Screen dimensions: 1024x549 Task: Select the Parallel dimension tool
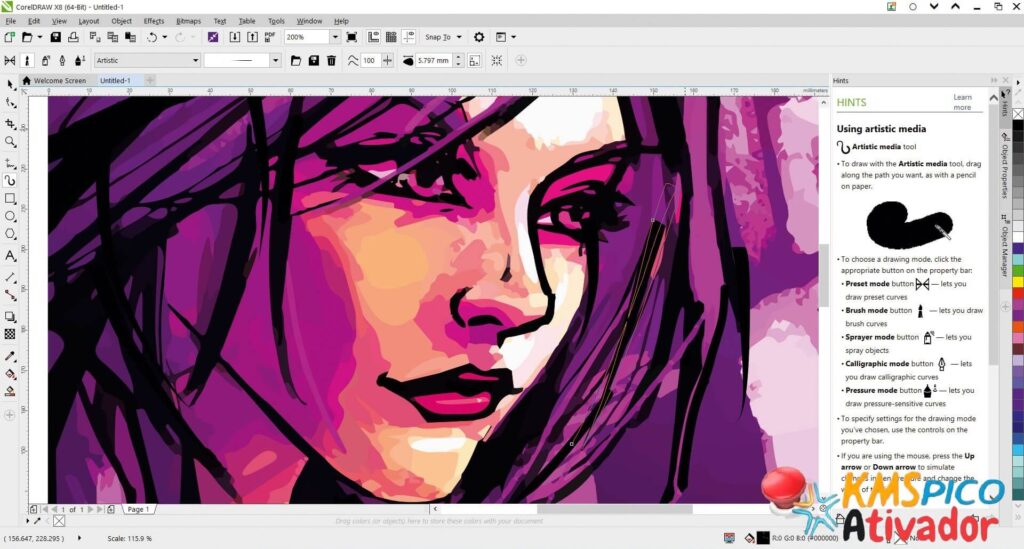click(x=10, y=277)
